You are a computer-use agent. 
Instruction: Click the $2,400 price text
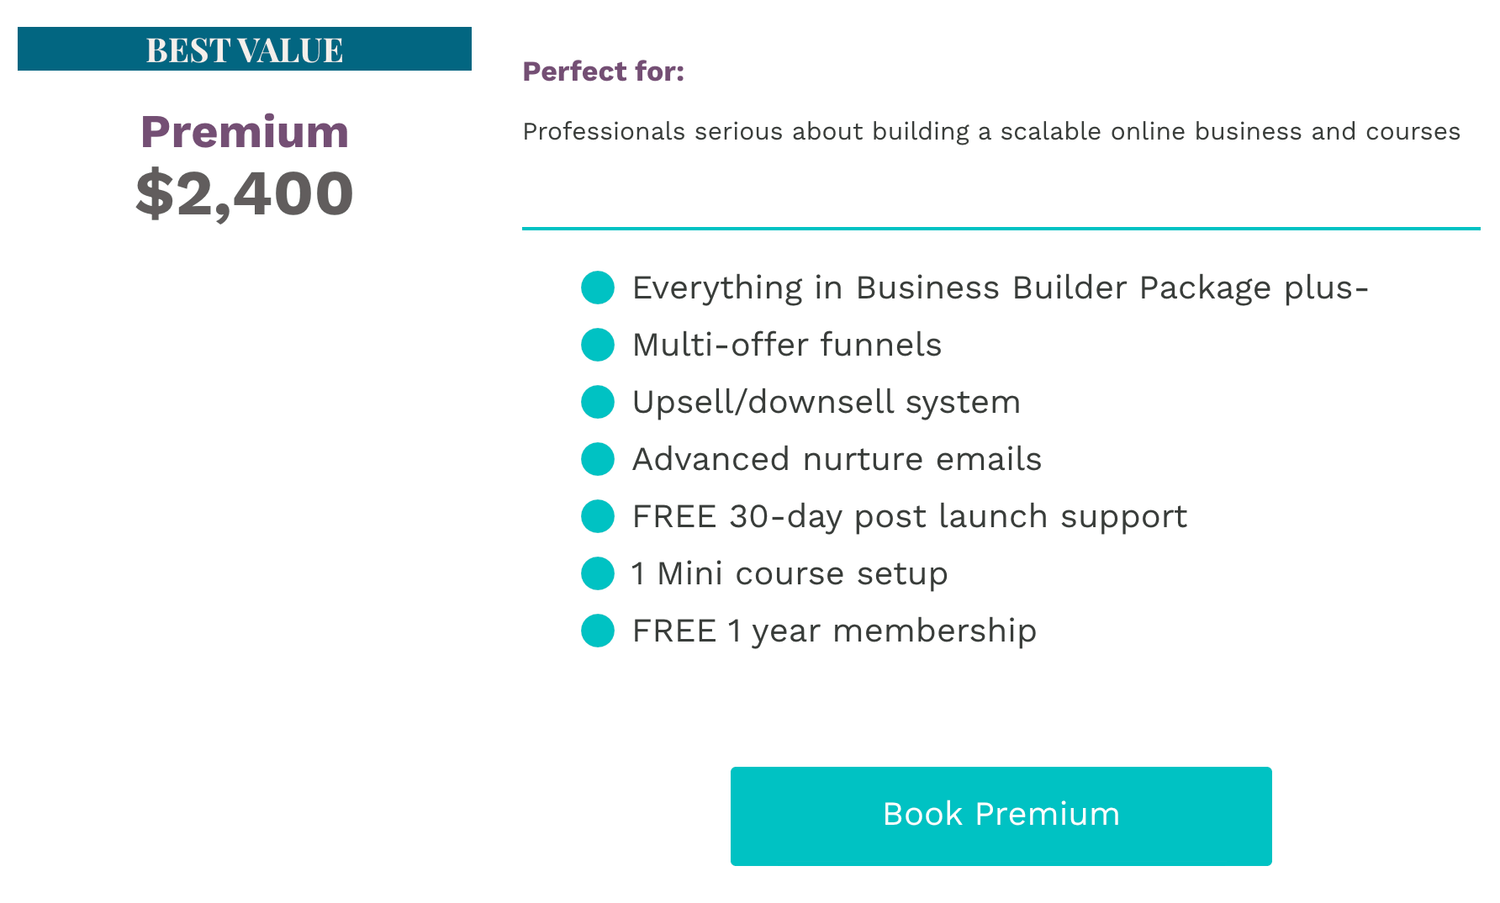tap(244, 193)
